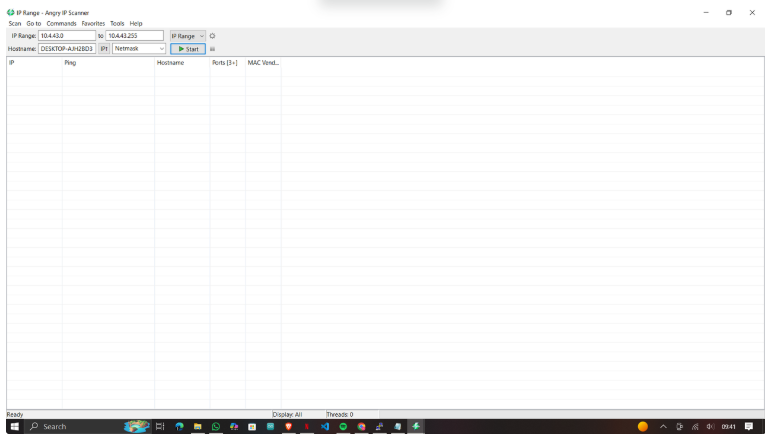This screenshot has height=438, width=774.
Task: Open the Wi-Fi network tray icon
Action: tap(695, 427)
